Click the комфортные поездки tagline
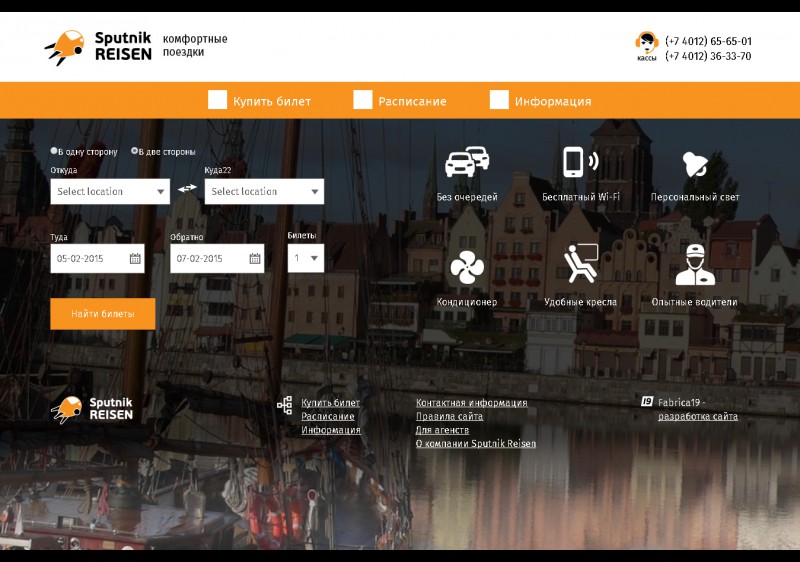The width and height of the screenshot is (800, 562). point(195,45)
